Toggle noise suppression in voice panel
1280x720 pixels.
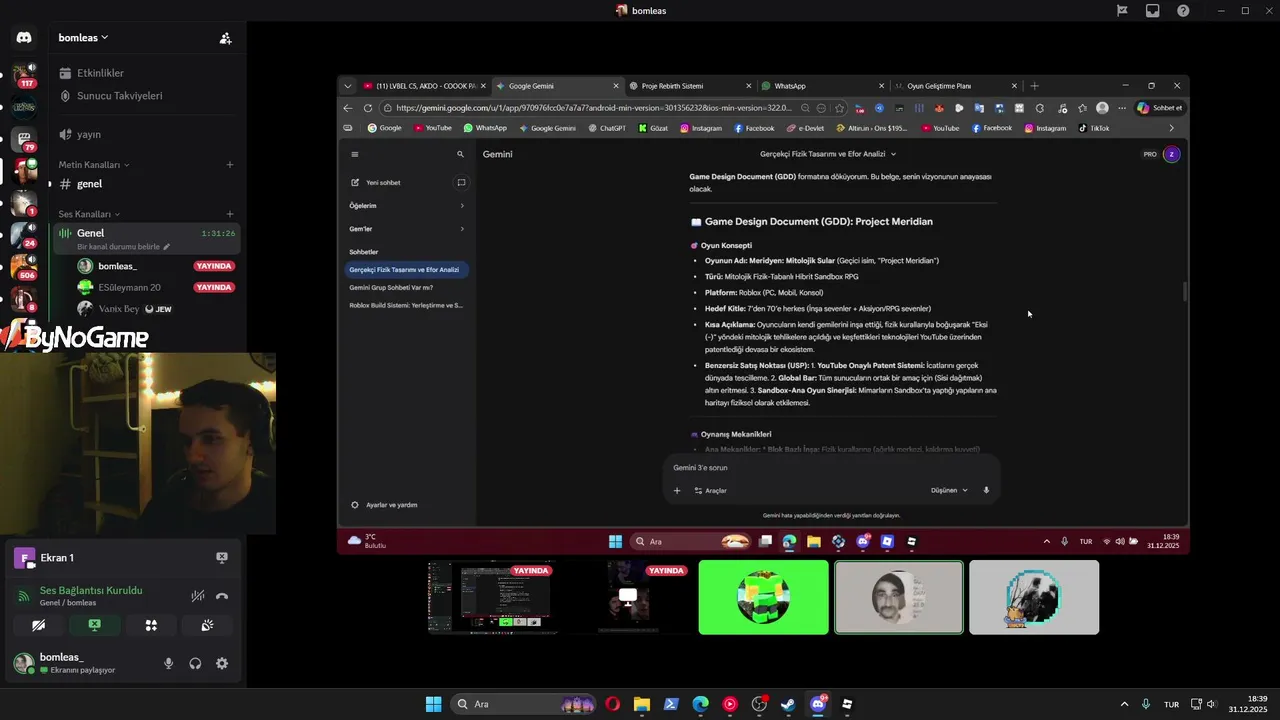[x=198, y=596]
